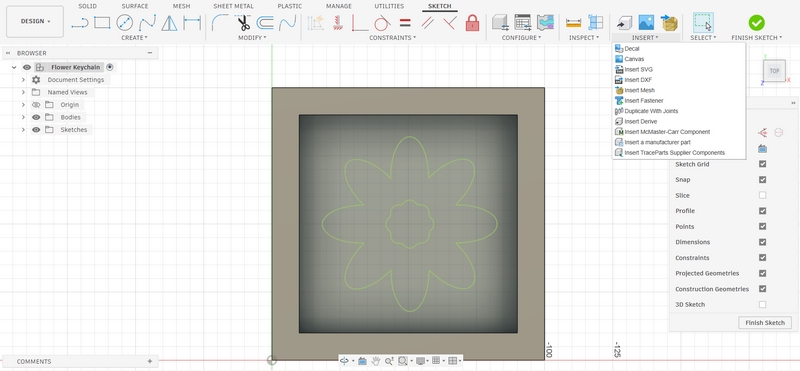
Task: Add a comment with plus button
Action: tap(149, 361)
